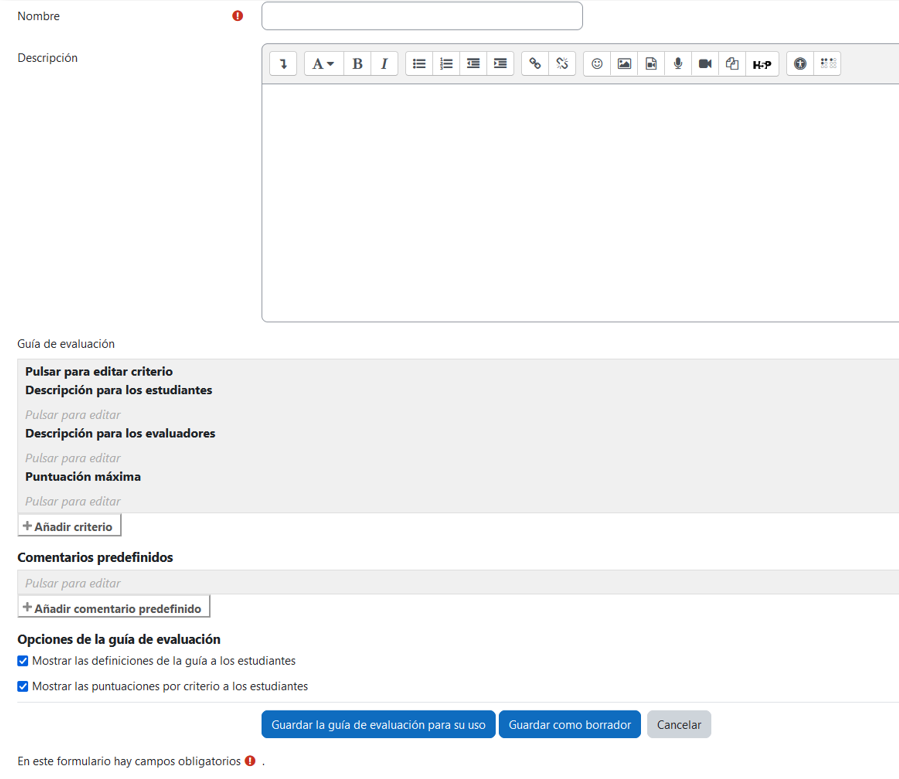
Task: Click the Record audio microphone icon
Action: (678, 63)
